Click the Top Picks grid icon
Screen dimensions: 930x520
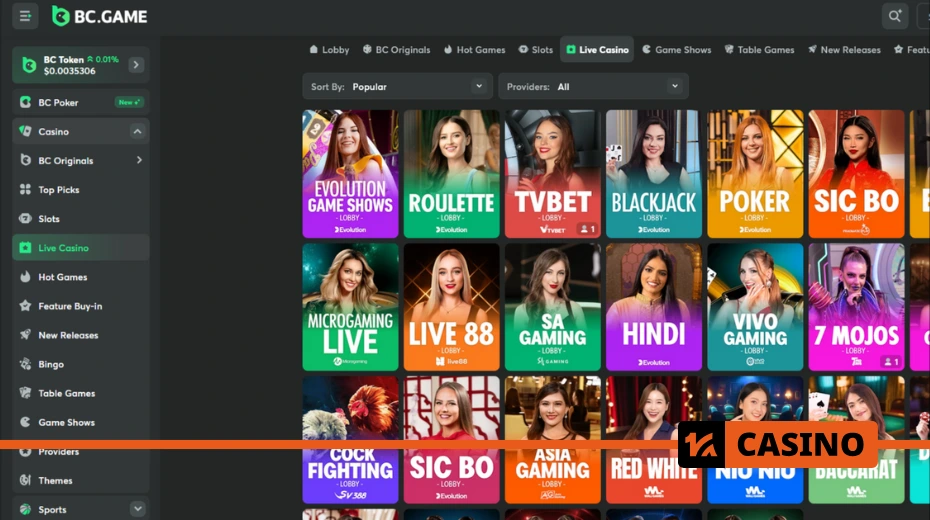coord(26,189)
